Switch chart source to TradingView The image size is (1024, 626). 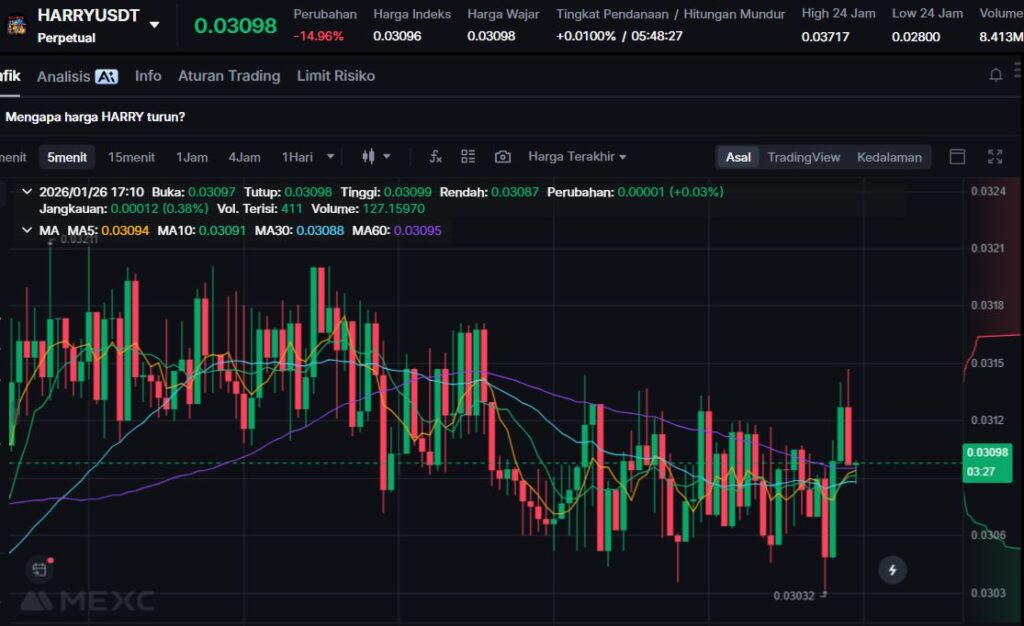803,157
